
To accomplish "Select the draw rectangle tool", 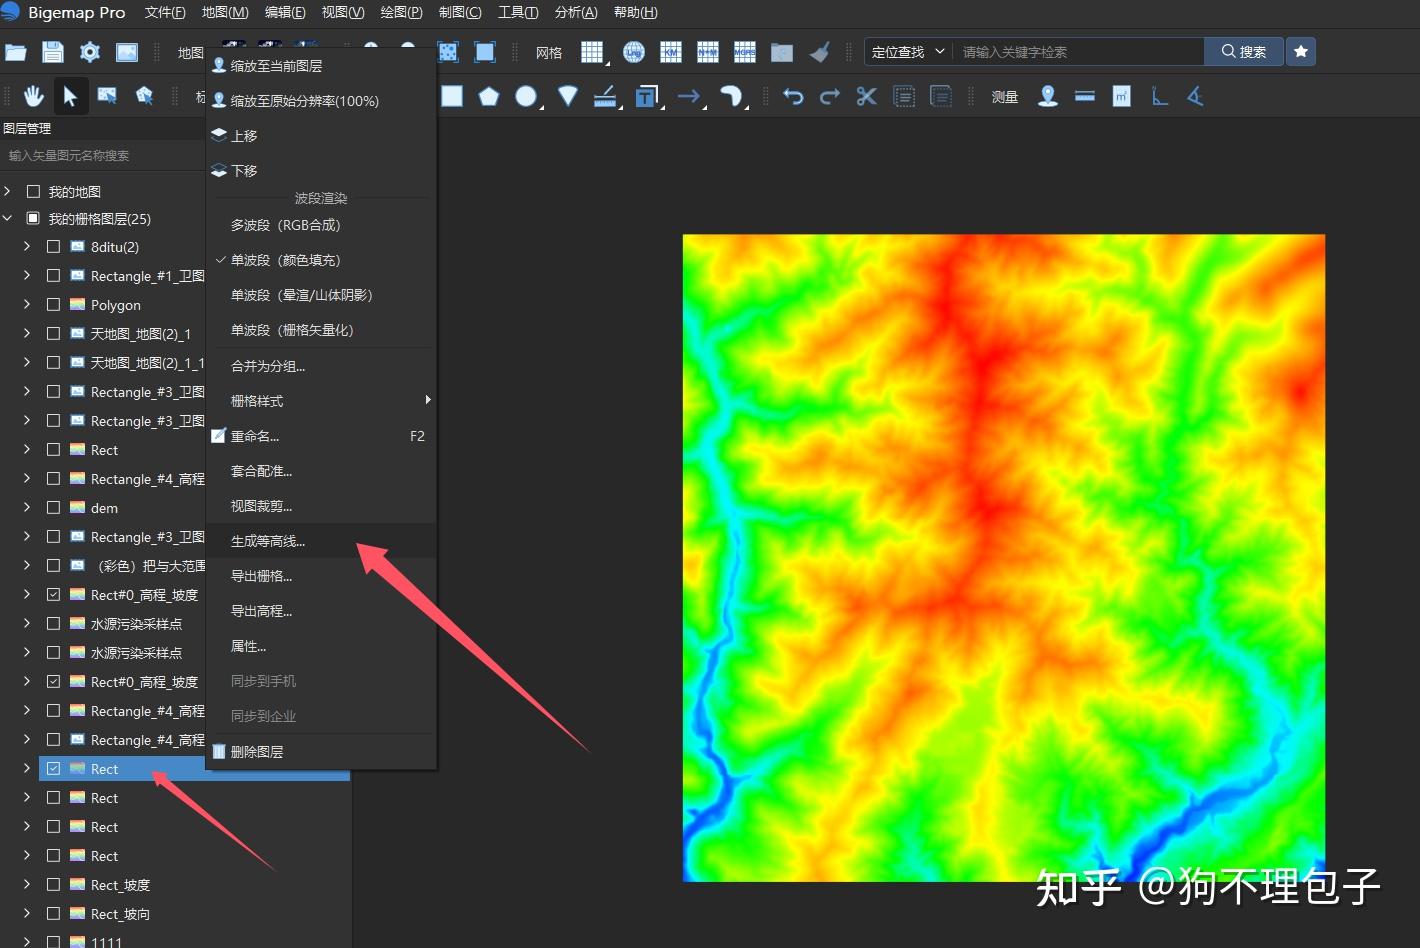I will 452,96.
